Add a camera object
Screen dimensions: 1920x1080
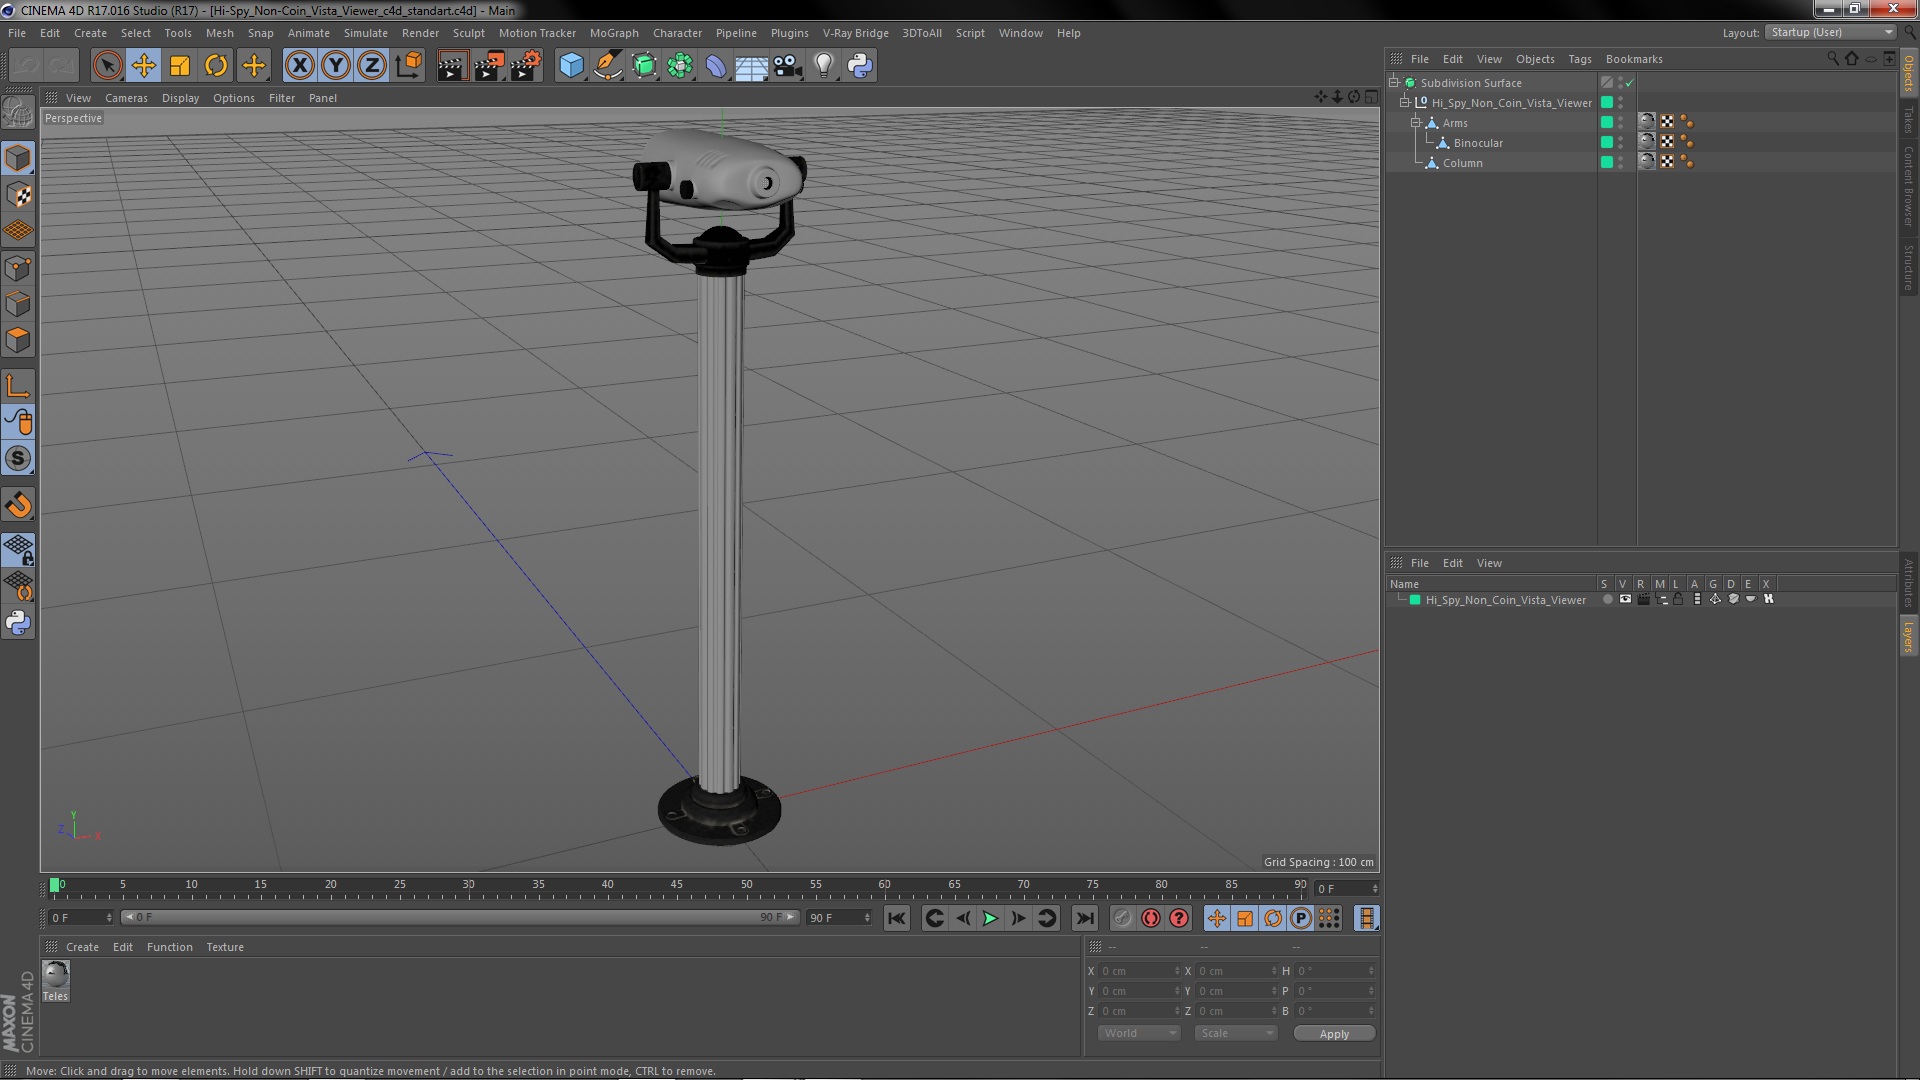tap(788, 66)
